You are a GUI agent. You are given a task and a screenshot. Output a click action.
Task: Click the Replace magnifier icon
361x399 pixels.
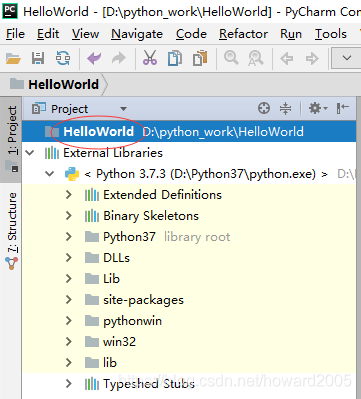coord(256,58)
